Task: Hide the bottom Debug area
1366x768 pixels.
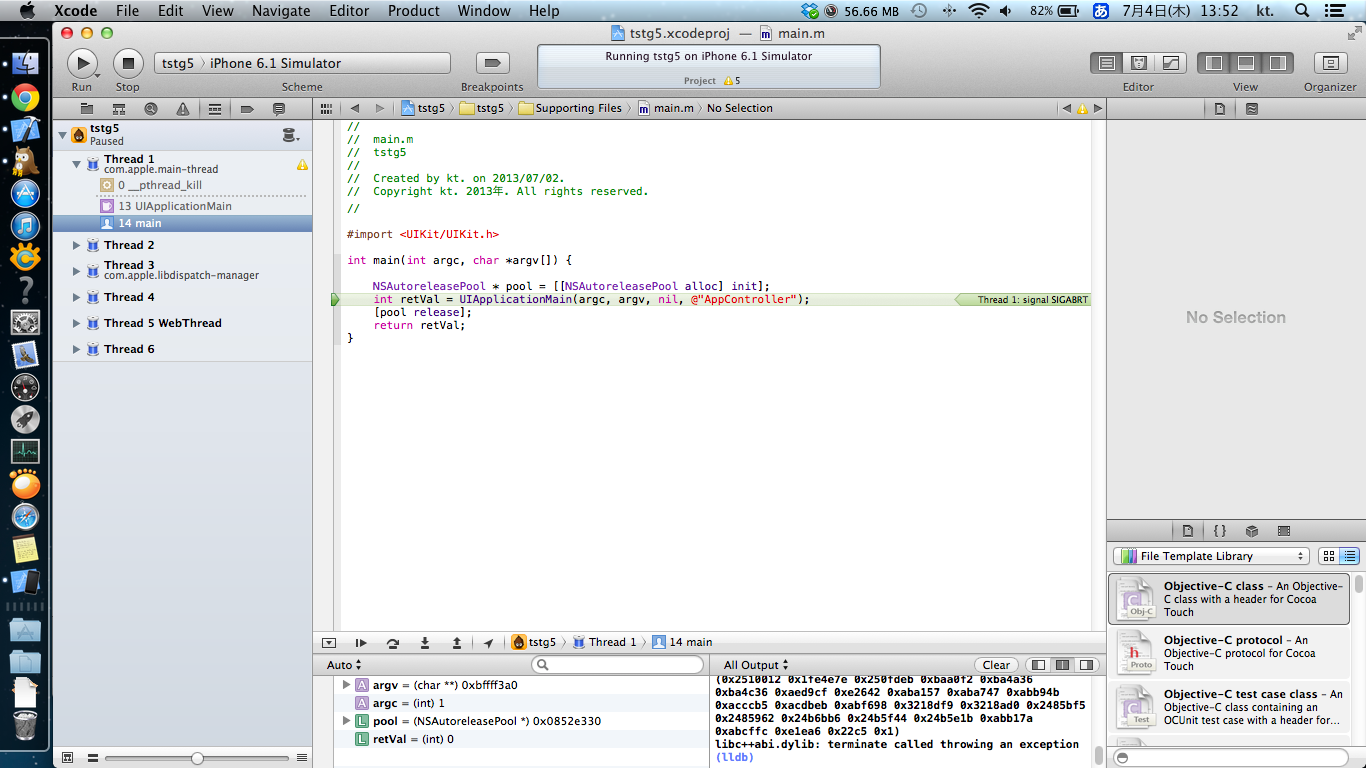Action: point(1246,63)
